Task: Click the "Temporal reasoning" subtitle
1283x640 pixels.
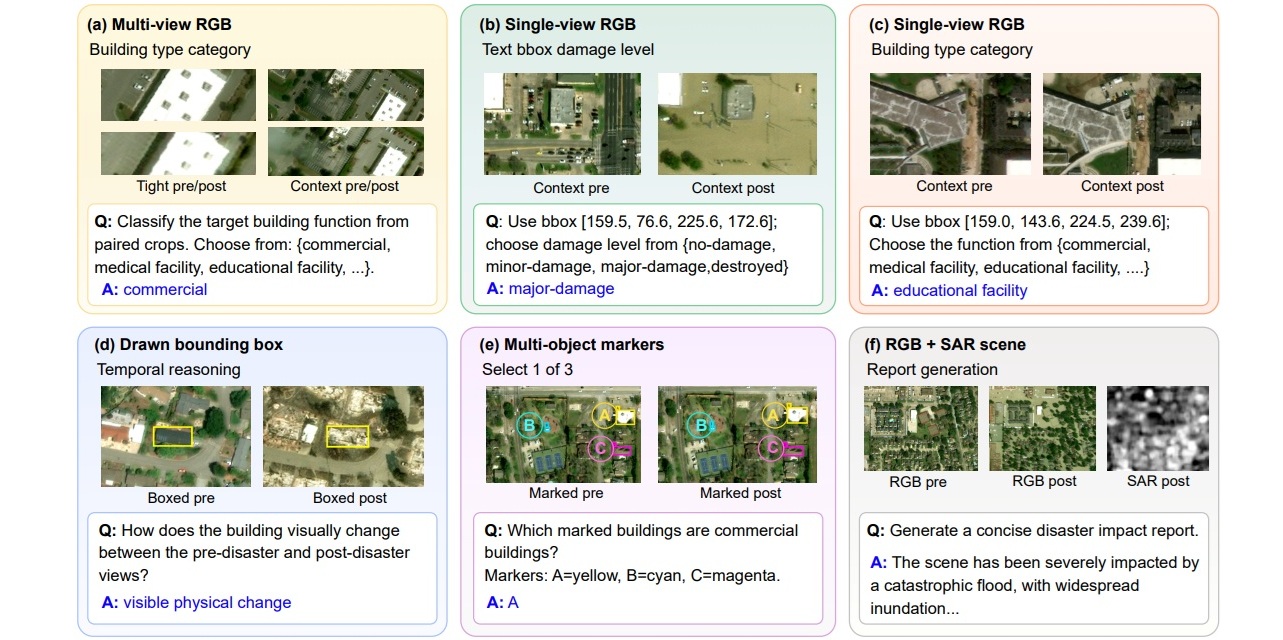Action: pyautogui.click(x=169, y=369)
